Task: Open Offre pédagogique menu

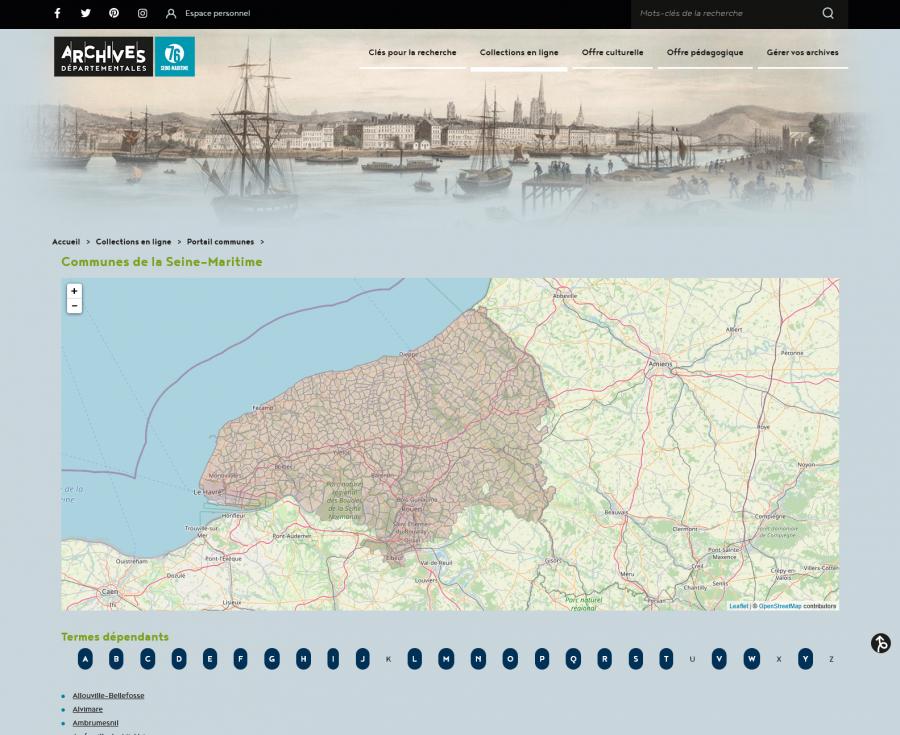Action: 705,52
